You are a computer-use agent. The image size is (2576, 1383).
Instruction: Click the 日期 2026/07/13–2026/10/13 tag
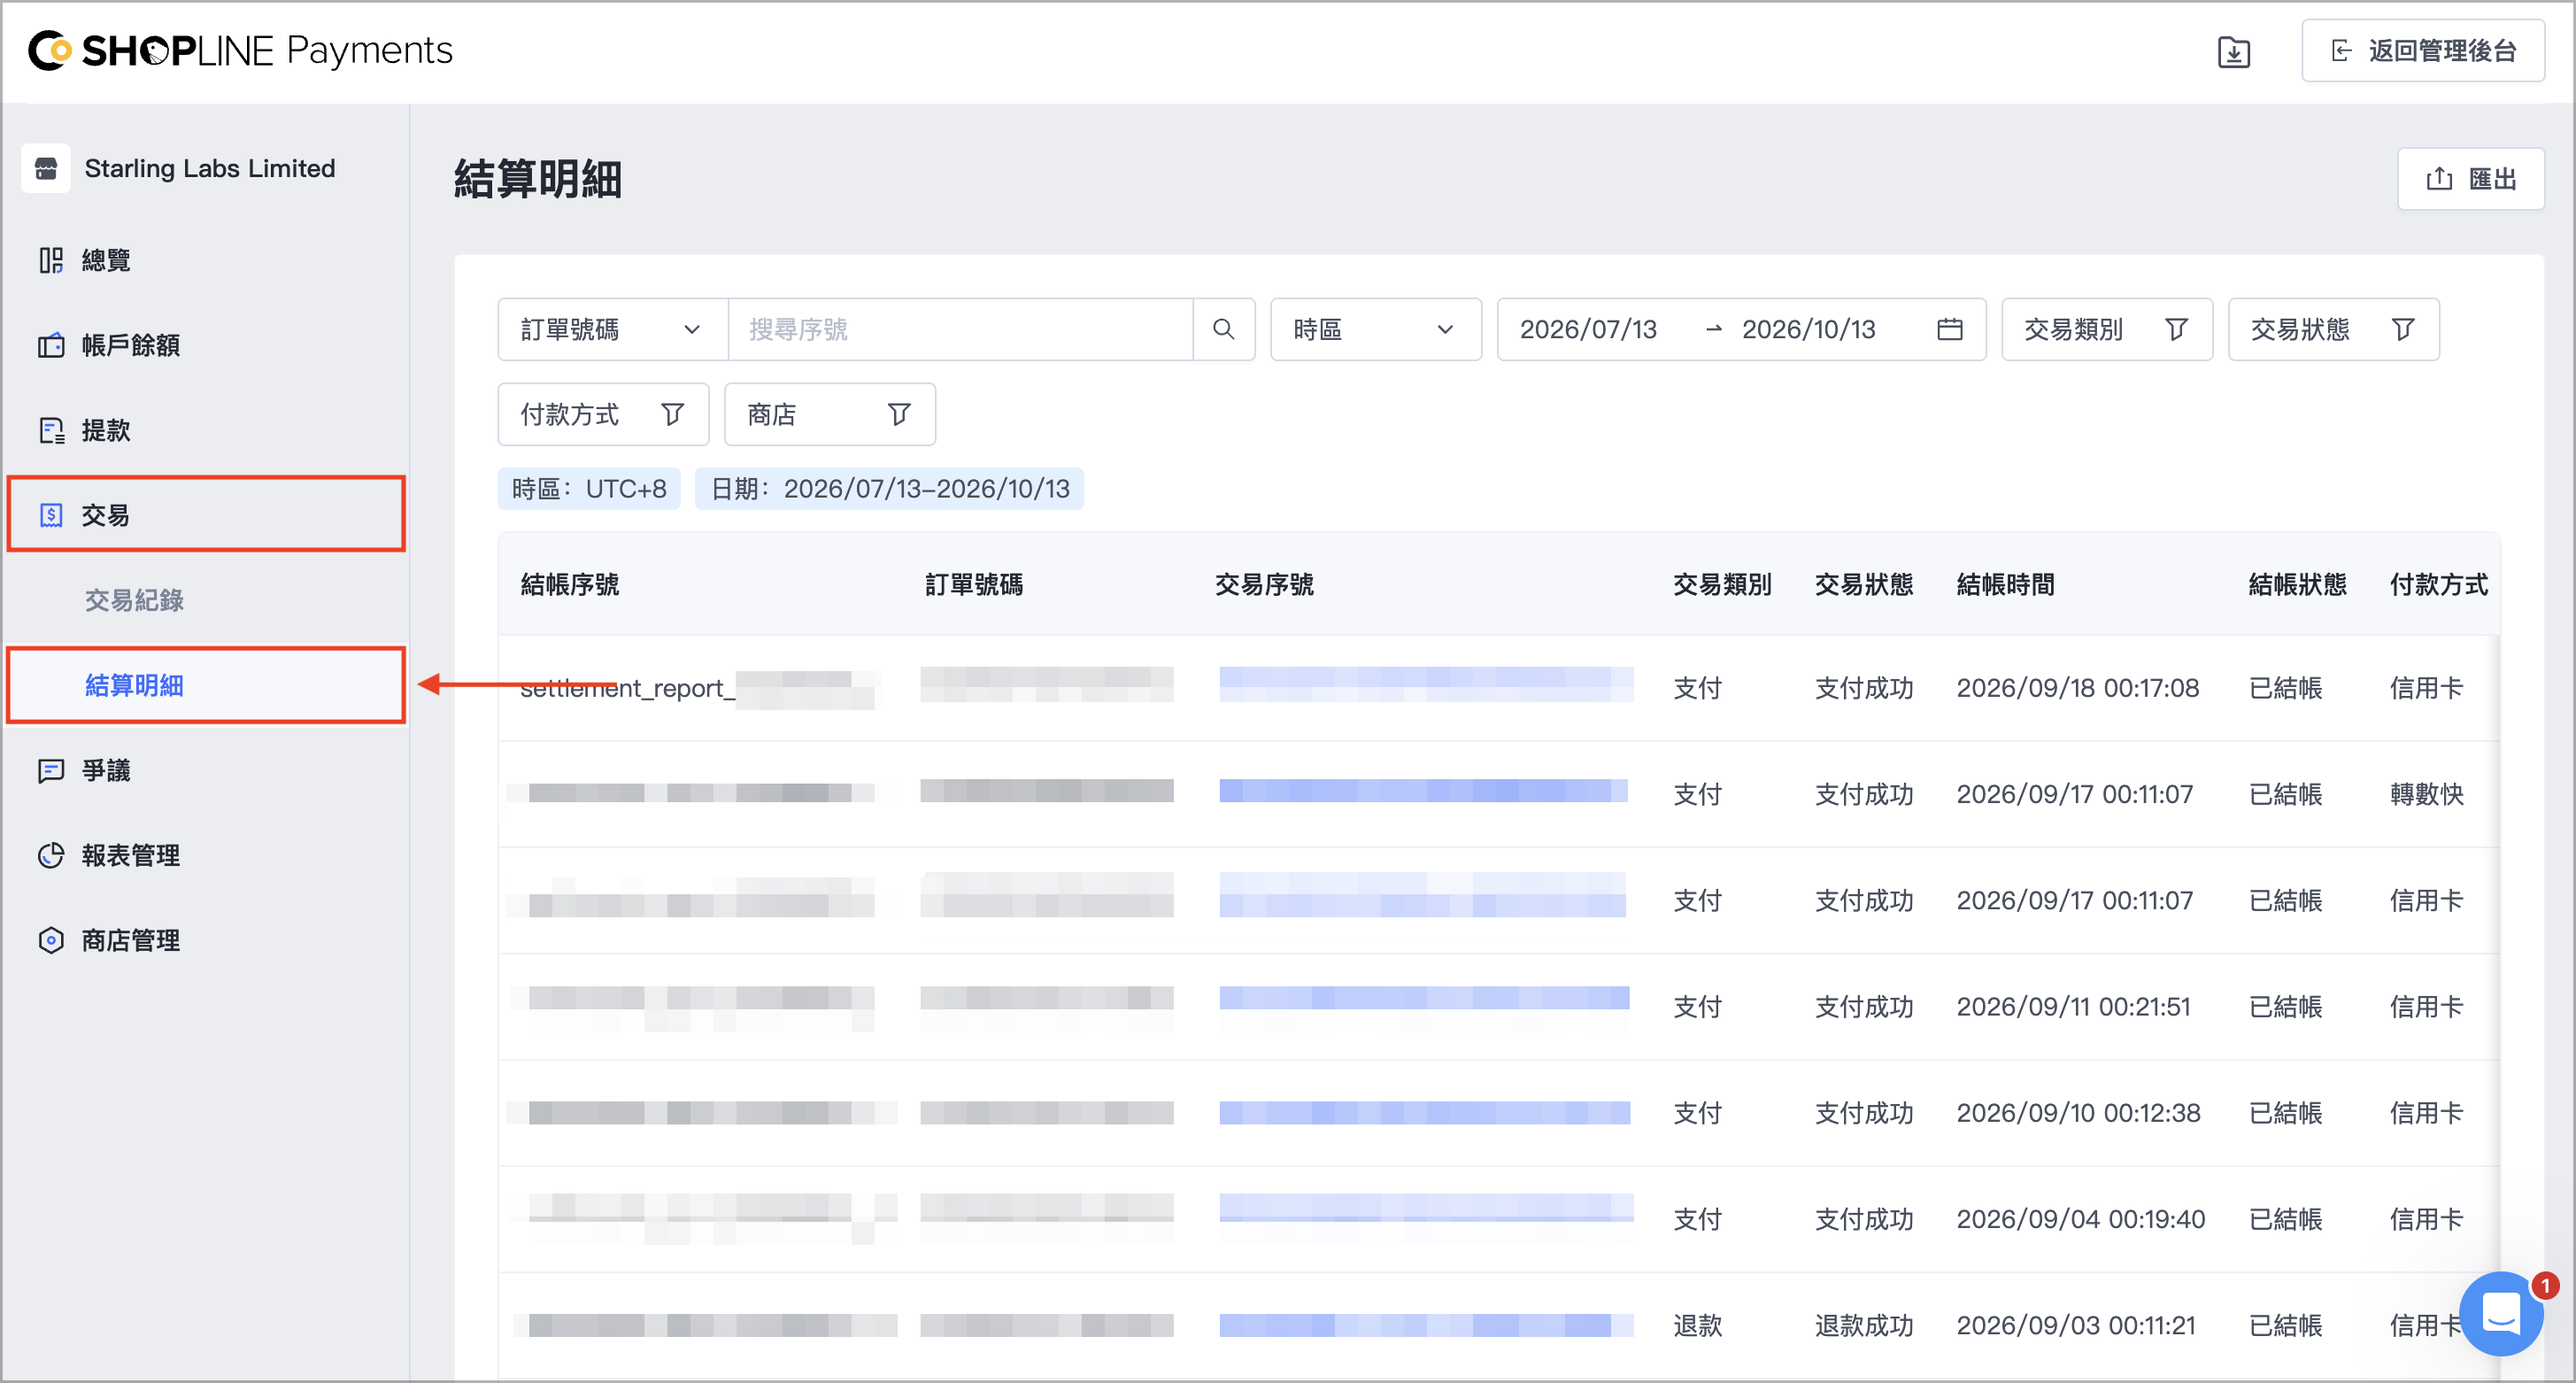coord(889,489)
